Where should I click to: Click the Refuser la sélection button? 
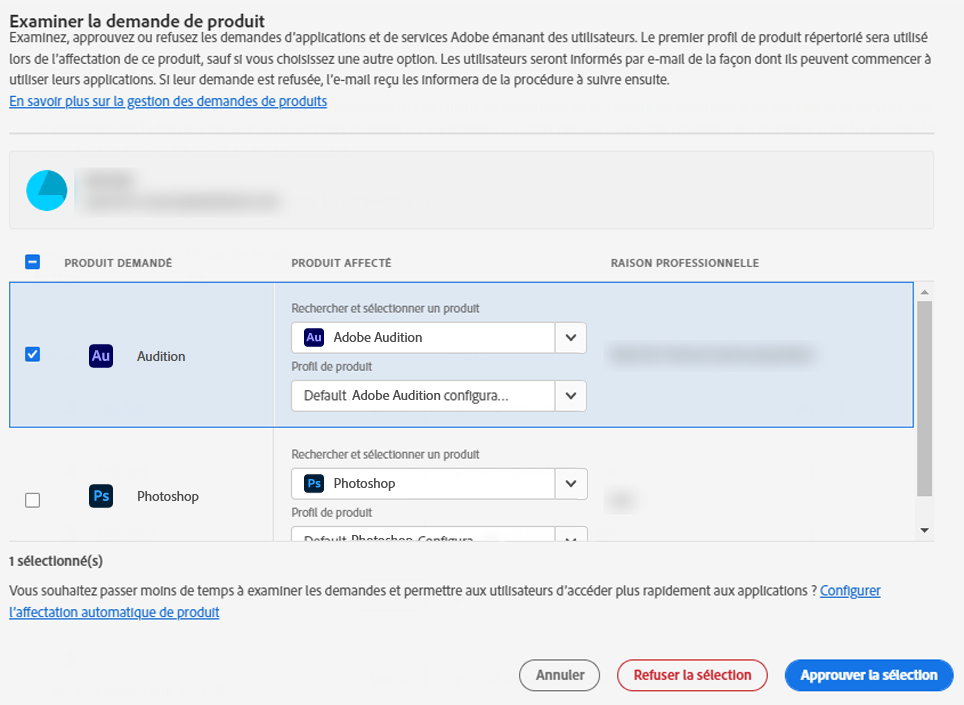[692, 675]
